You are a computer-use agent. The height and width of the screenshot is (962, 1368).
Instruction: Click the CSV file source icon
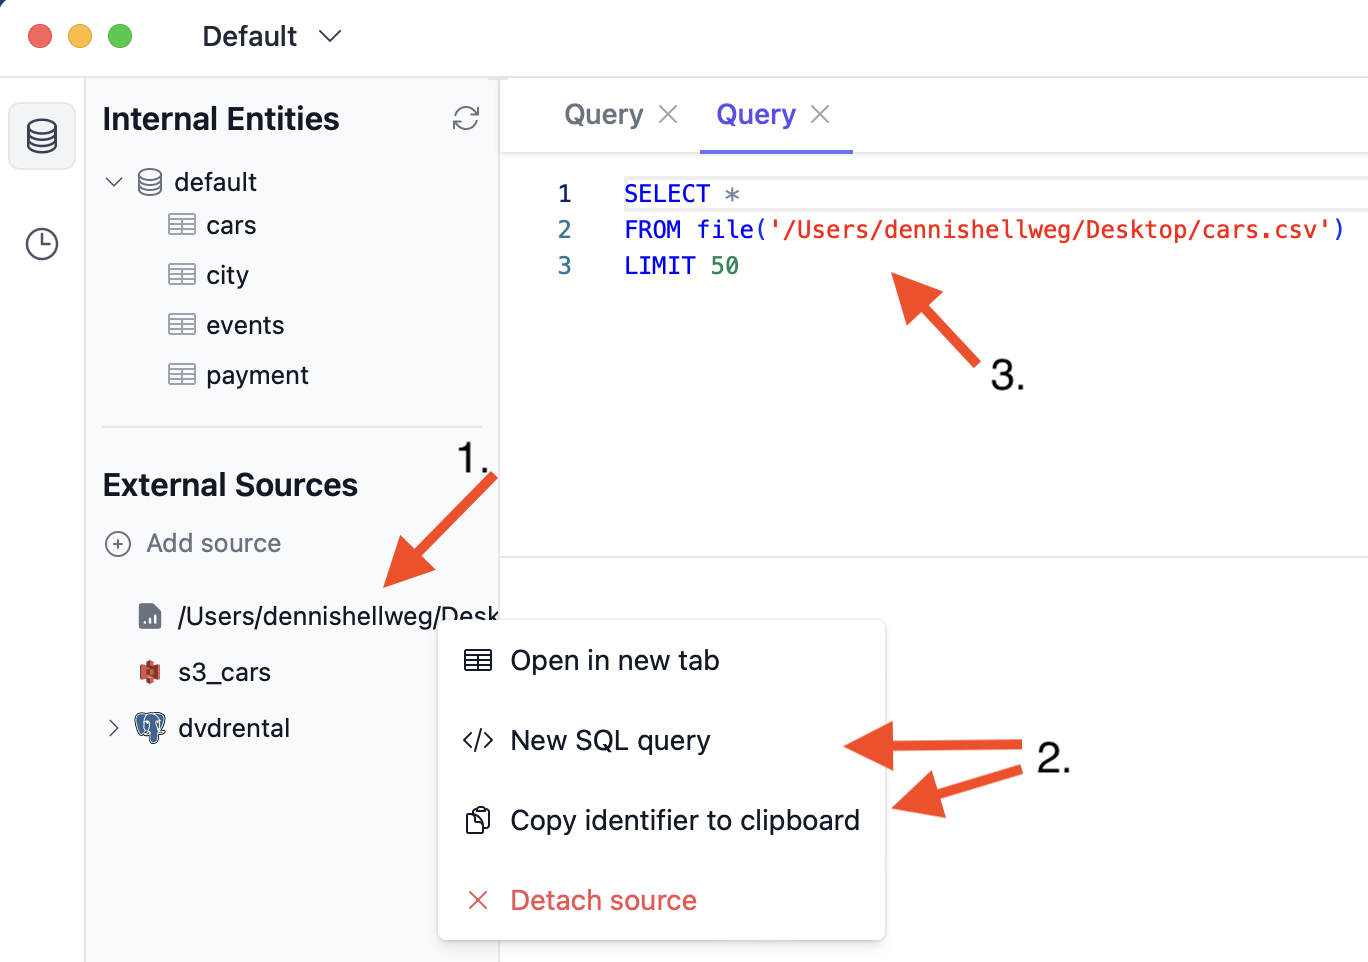pos(150,616)
